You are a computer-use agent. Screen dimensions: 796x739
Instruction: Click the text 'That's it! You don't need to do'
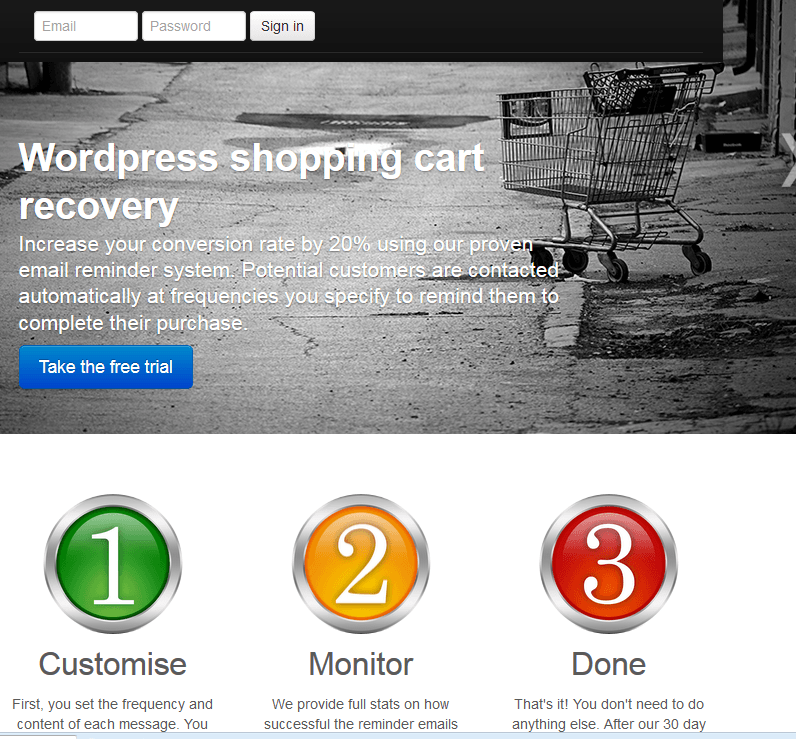pos(609,704)
